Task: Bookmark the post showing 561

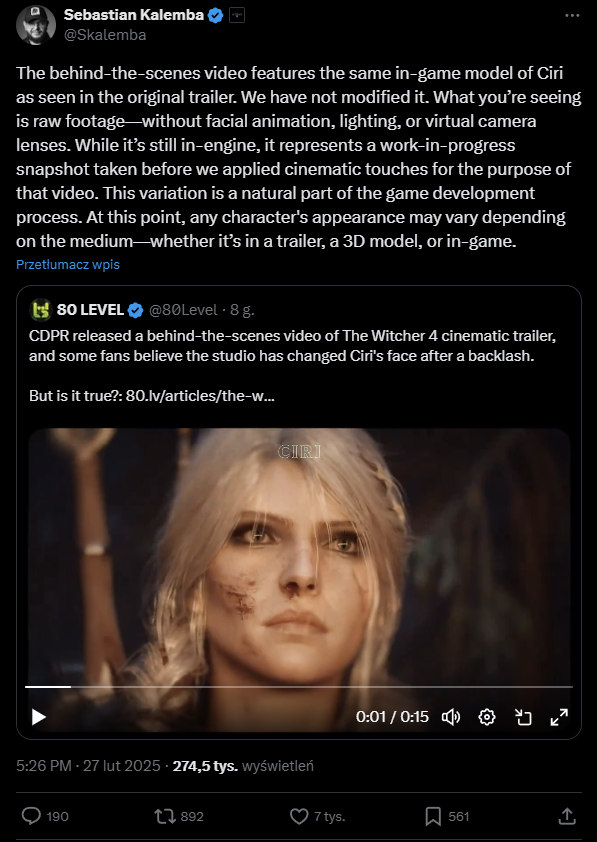Action: (447, 817)
